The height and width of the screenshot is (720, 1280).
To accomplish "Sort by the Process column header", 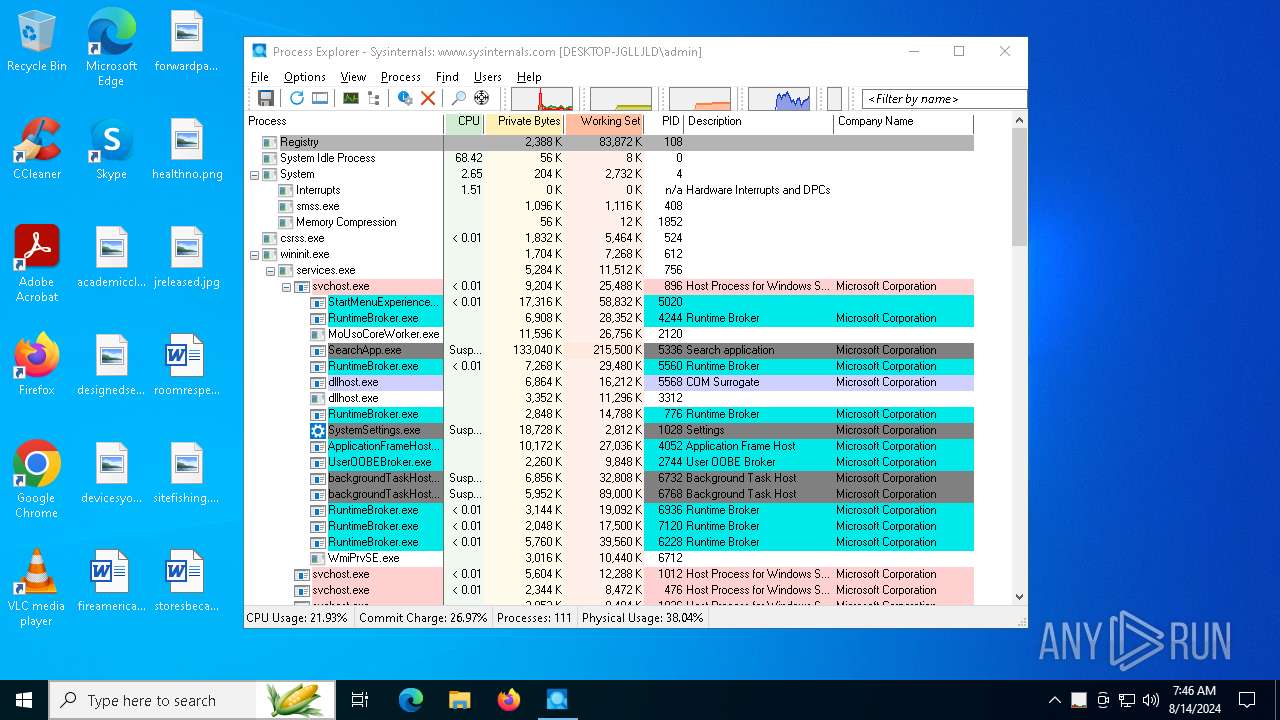I will (x=344, y=122).
